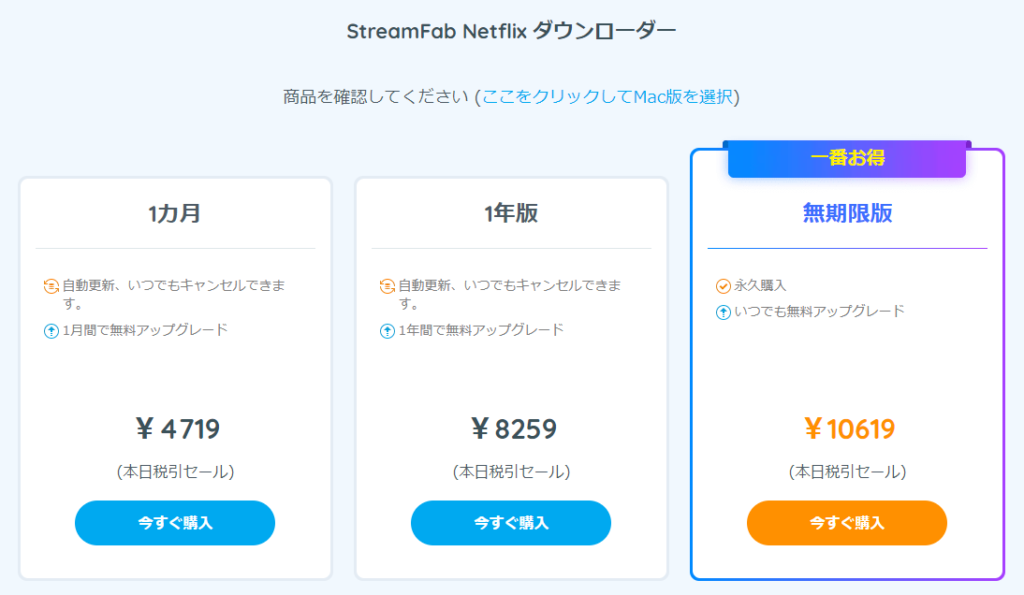Click the ¥4719 price
This screenshot has width=1024, height=595.
coord(178,429)
